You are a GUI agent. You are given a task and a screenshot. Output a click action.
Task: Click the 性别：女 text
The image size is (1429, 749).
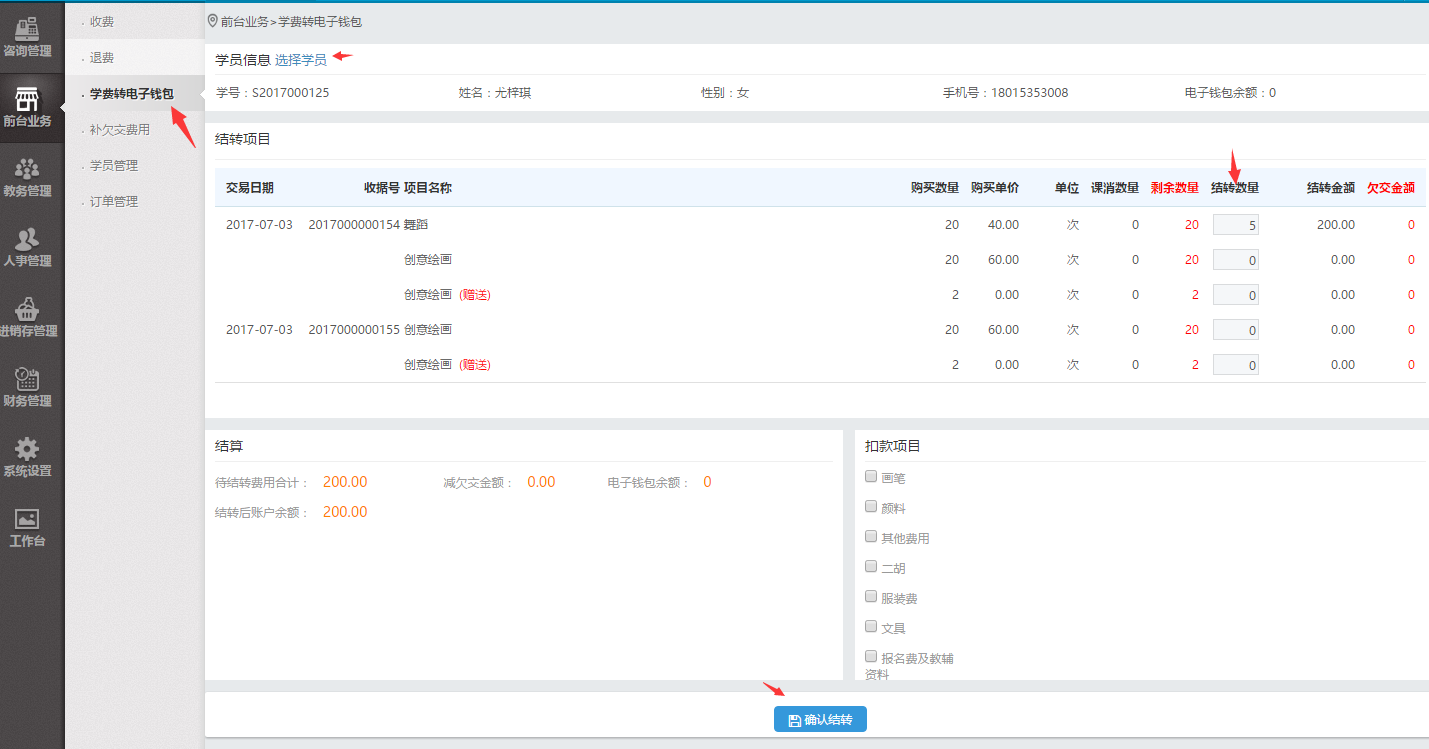click(x=725, y=93)
